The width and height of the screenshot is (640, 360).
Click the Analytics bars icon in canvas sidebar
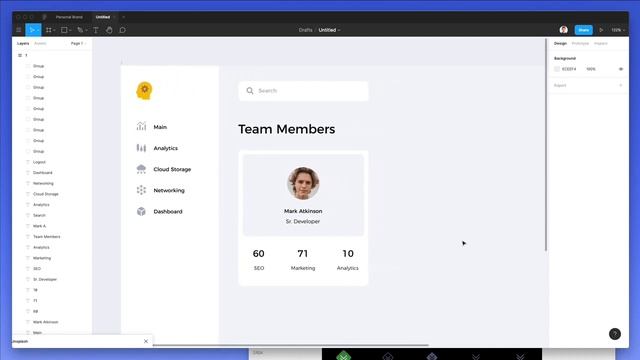[141, 148]
